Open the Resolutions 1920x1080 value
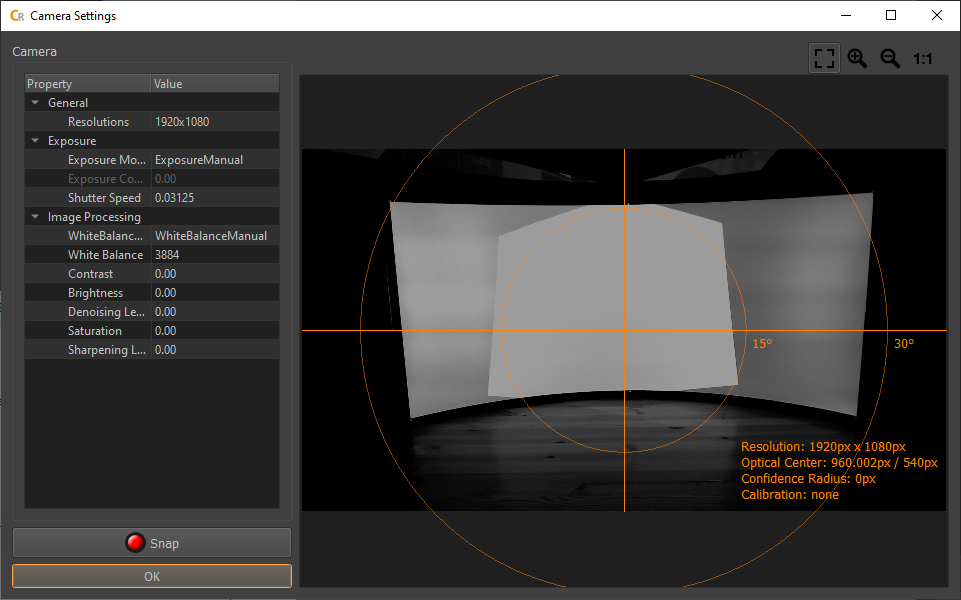This screenshot has height=600, width=961. (215, 122)
